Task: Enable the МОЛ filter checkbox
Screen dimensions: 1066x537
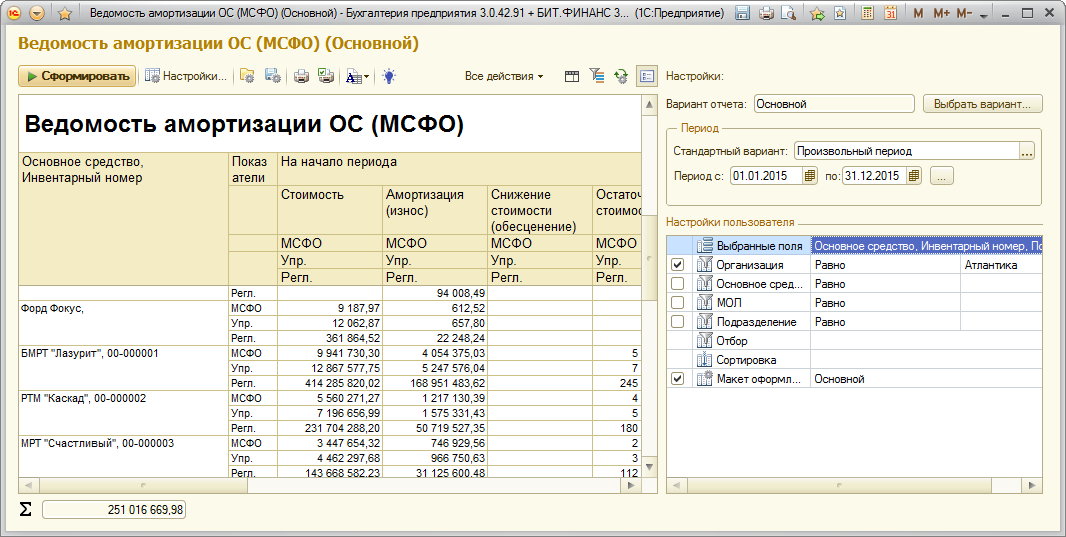Action: pos(677,303)
